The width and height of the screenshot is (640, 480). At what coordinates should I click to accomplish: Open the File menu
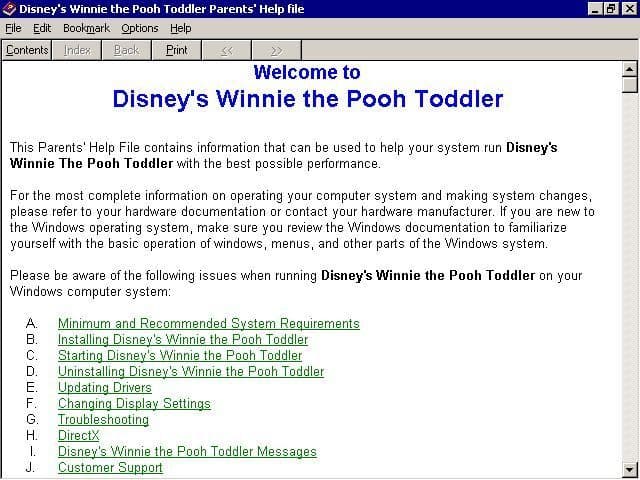[13, 28]
